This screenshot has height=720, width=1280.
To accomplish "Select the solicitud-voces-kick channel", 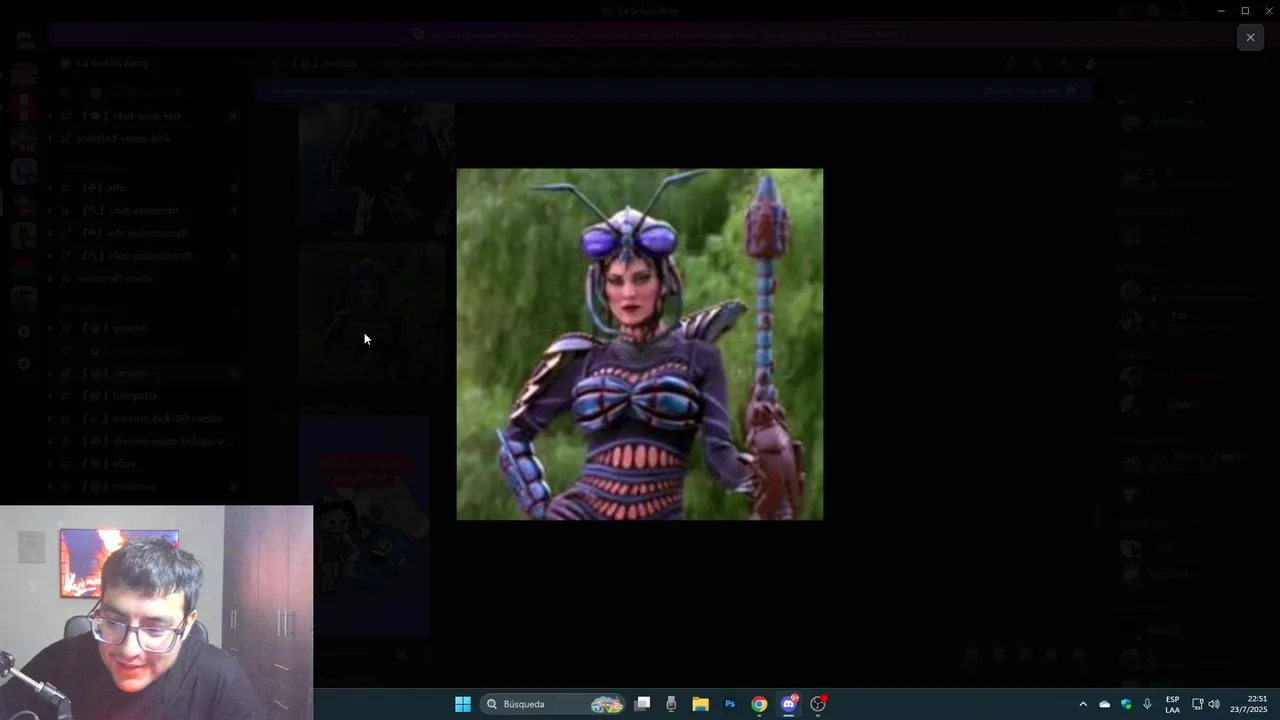I will click(x=148, y=139).
